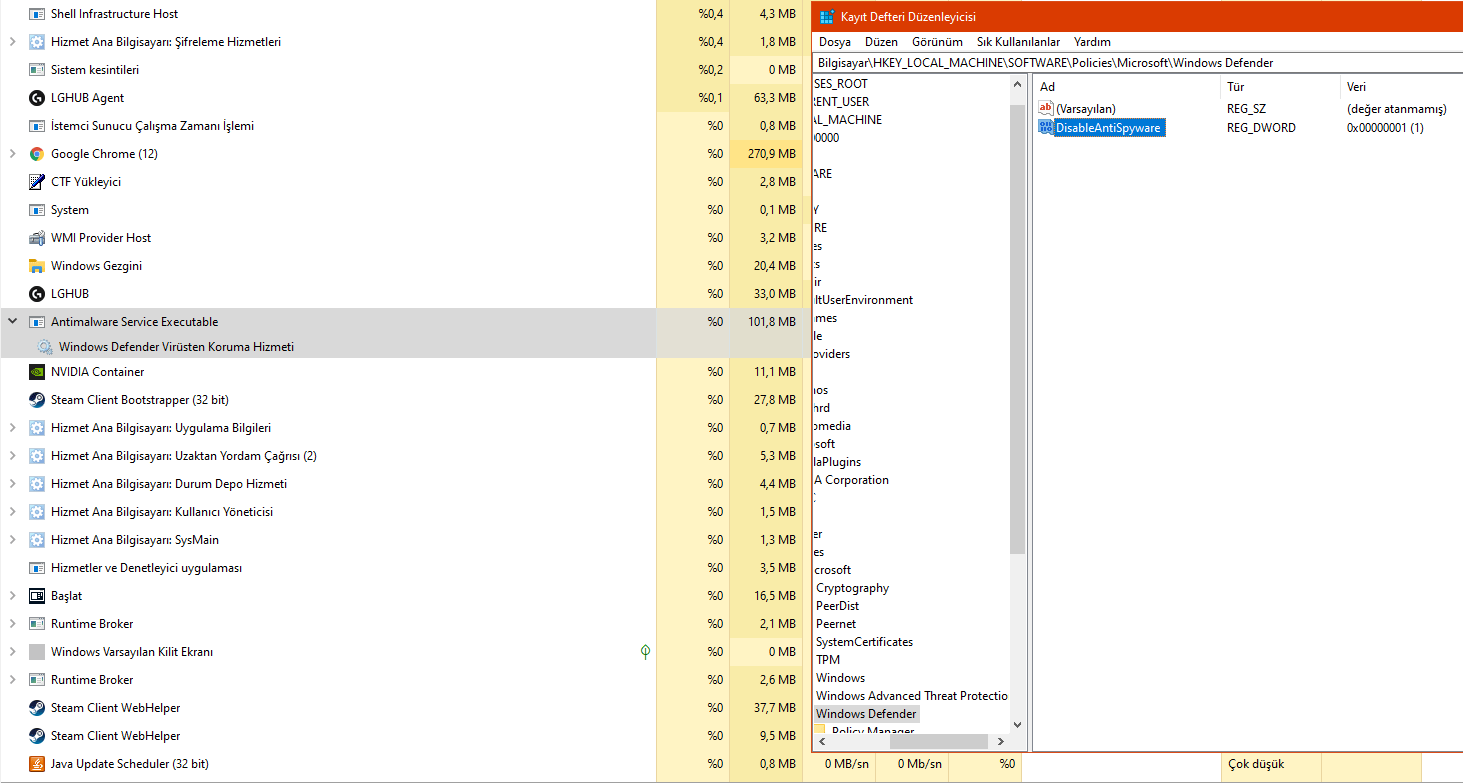Viewport: 1463px width, 783px height.
Task: Open the Sık Kullanılanlar menu
Action: [x=1018, y=42]
